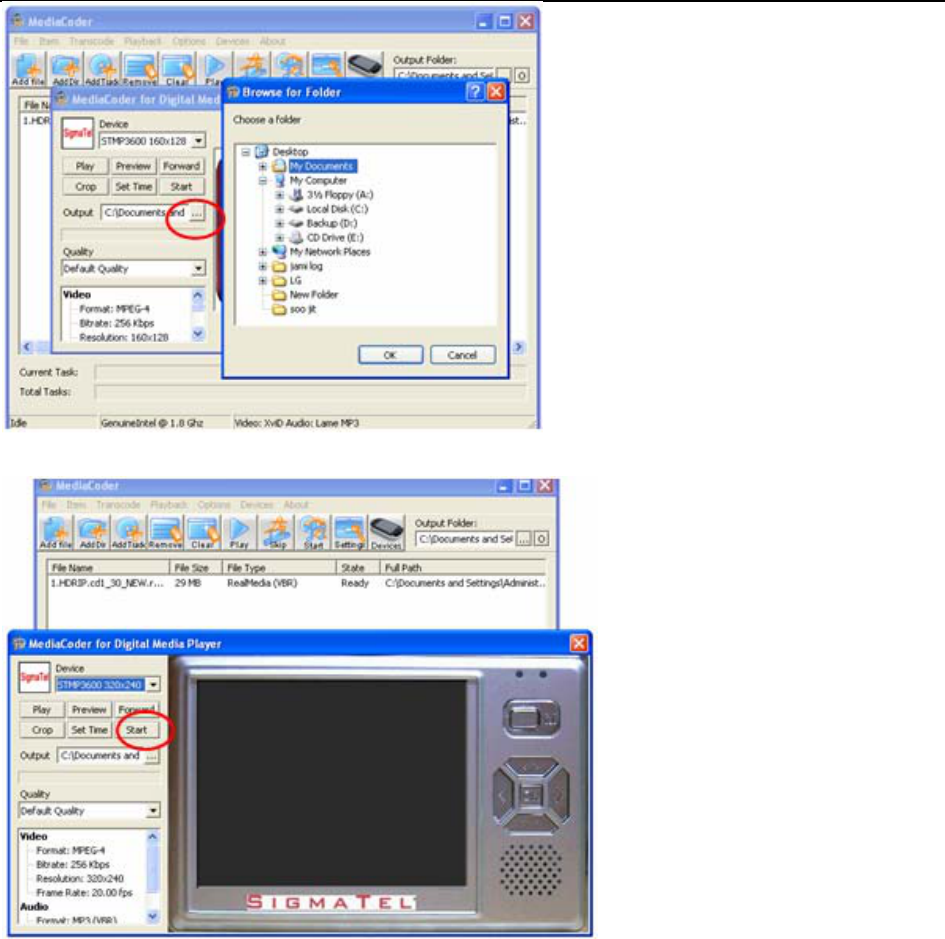Viewport: 945px width, 939px height.
Task: Click Forward button in the 160x128 dialog
Action: (x=181, y=166)
